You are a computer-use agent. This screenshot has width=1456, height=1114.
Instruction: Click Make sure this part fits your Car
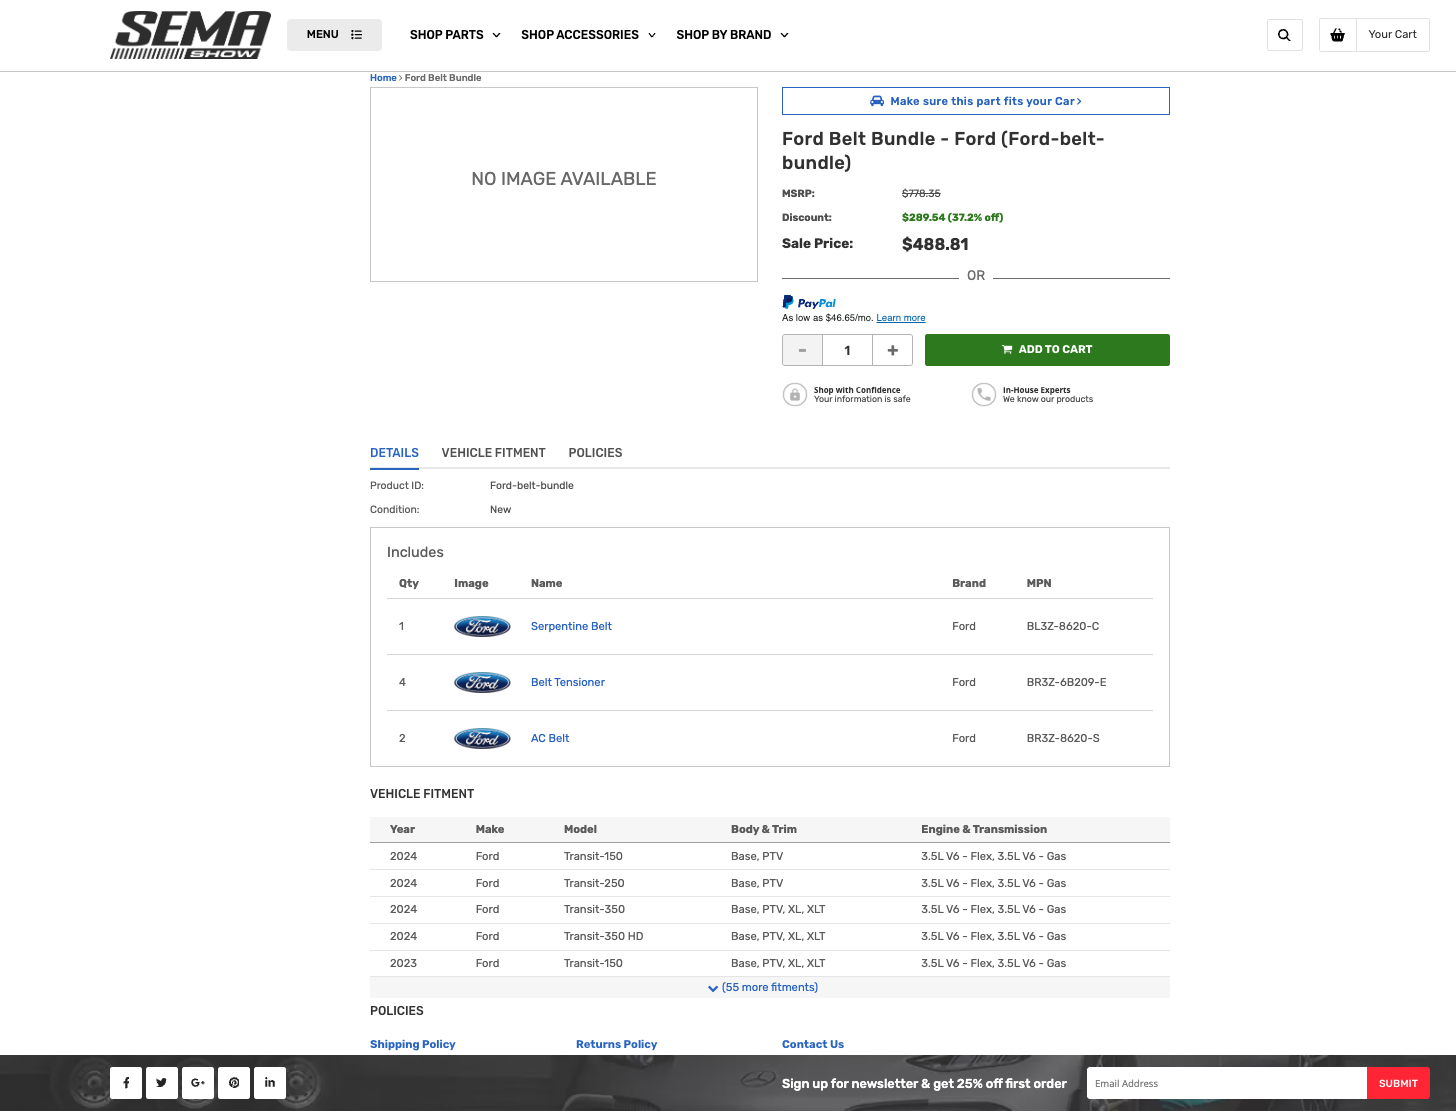click(x=976, y=101)
